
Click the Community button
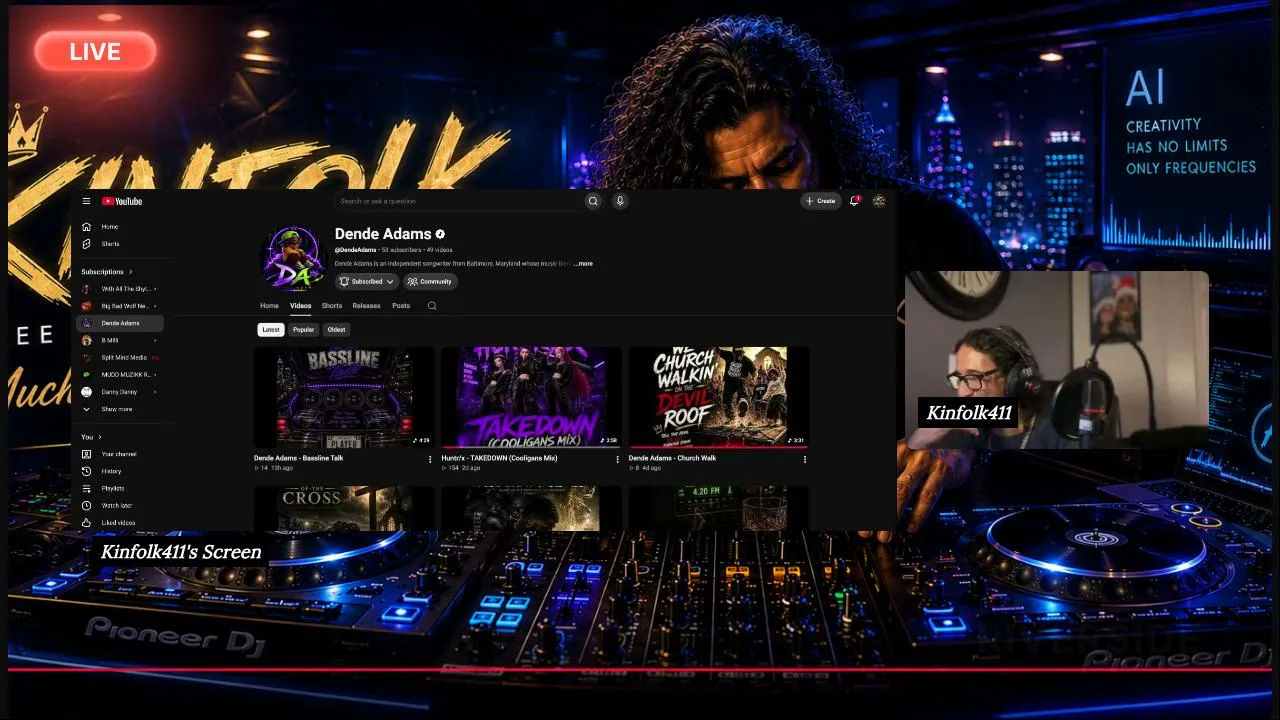430,282
